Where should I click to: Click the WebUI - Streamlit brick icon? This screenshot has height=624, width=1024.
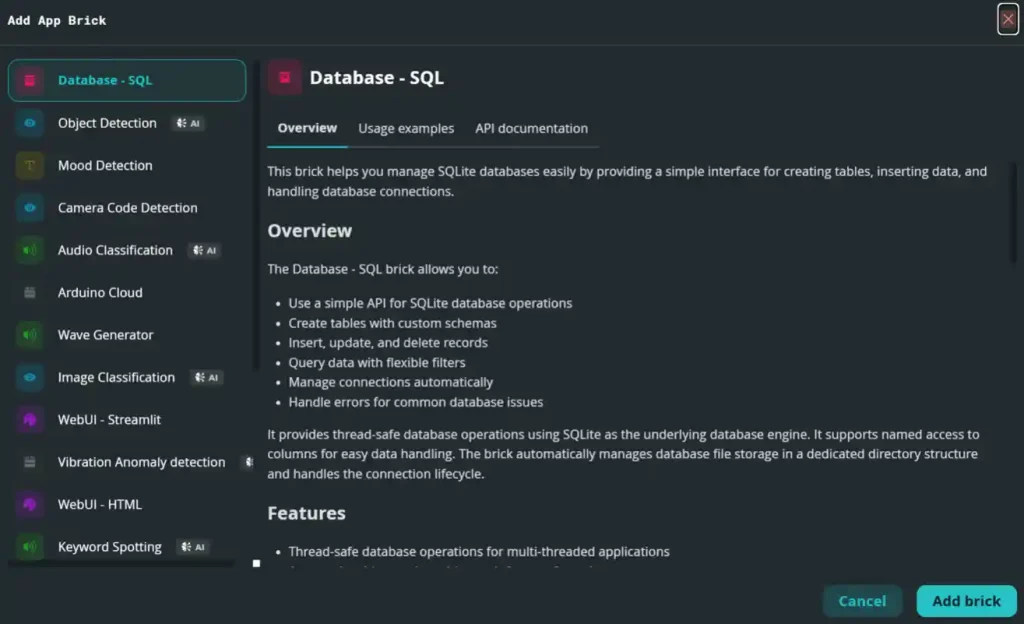tap(30, 420)
